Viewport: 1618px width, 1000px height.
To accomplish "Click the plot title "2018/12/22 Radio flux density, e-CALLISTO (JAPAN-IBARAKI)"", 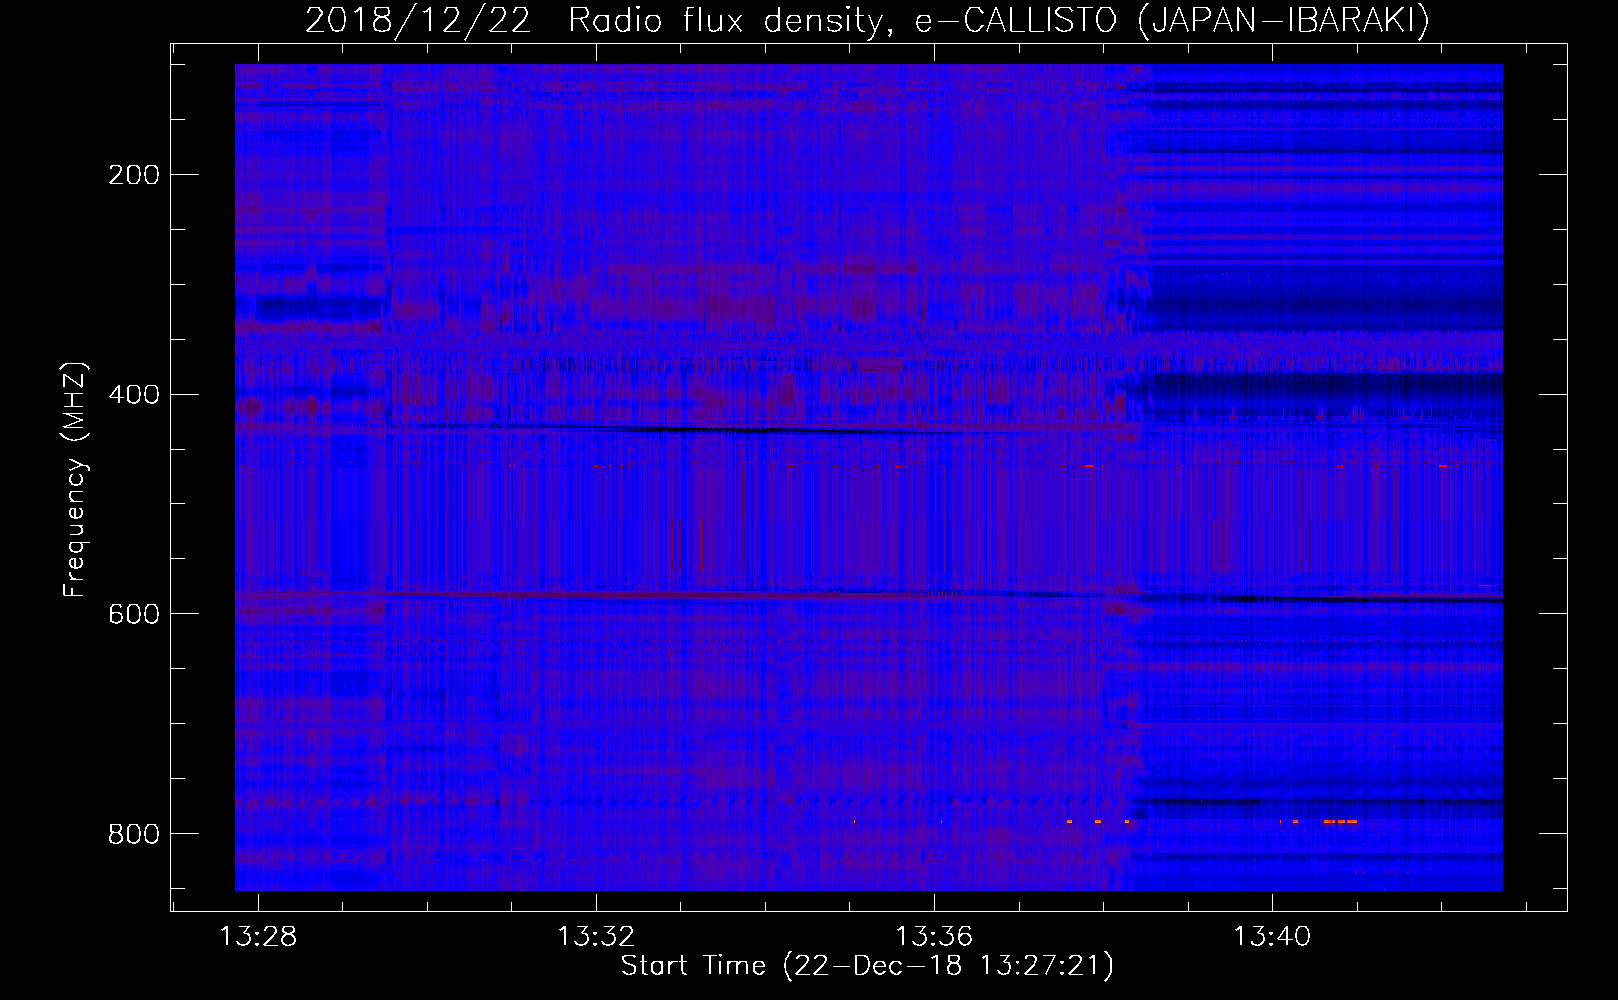I will point(868,20).
